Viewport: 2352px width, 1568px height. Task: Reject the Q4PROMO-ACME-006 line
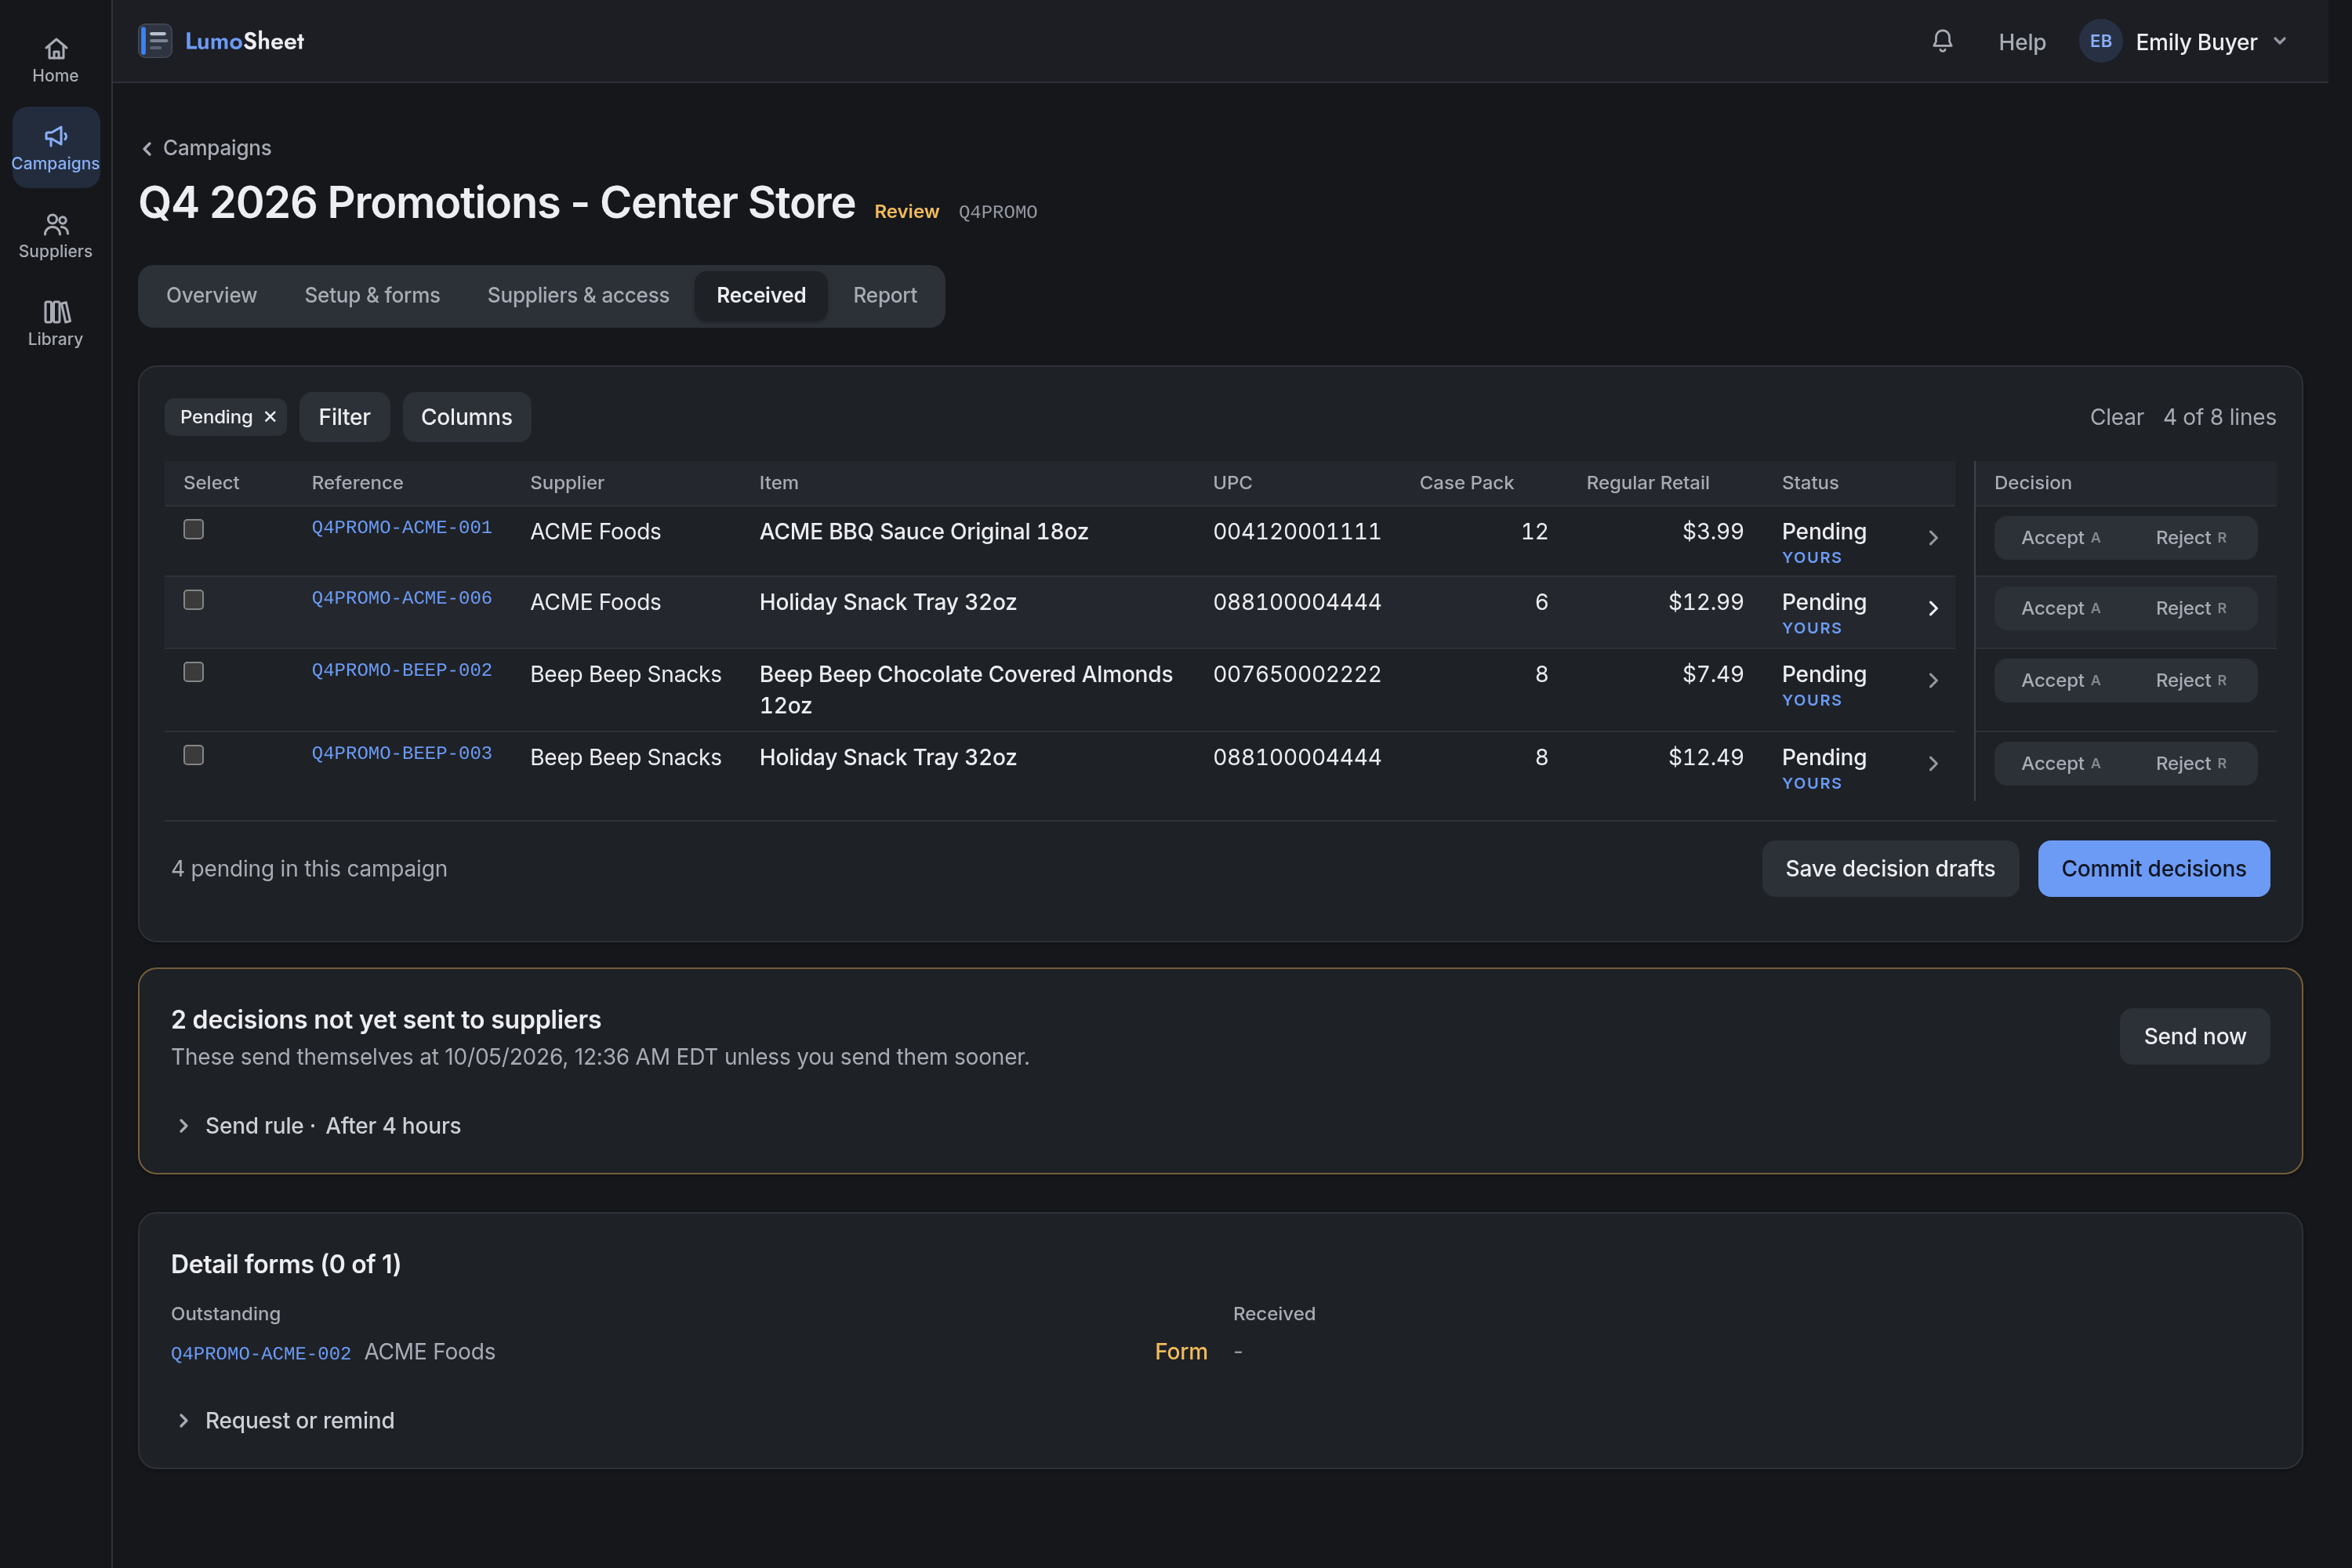[x=2190, y=609]
